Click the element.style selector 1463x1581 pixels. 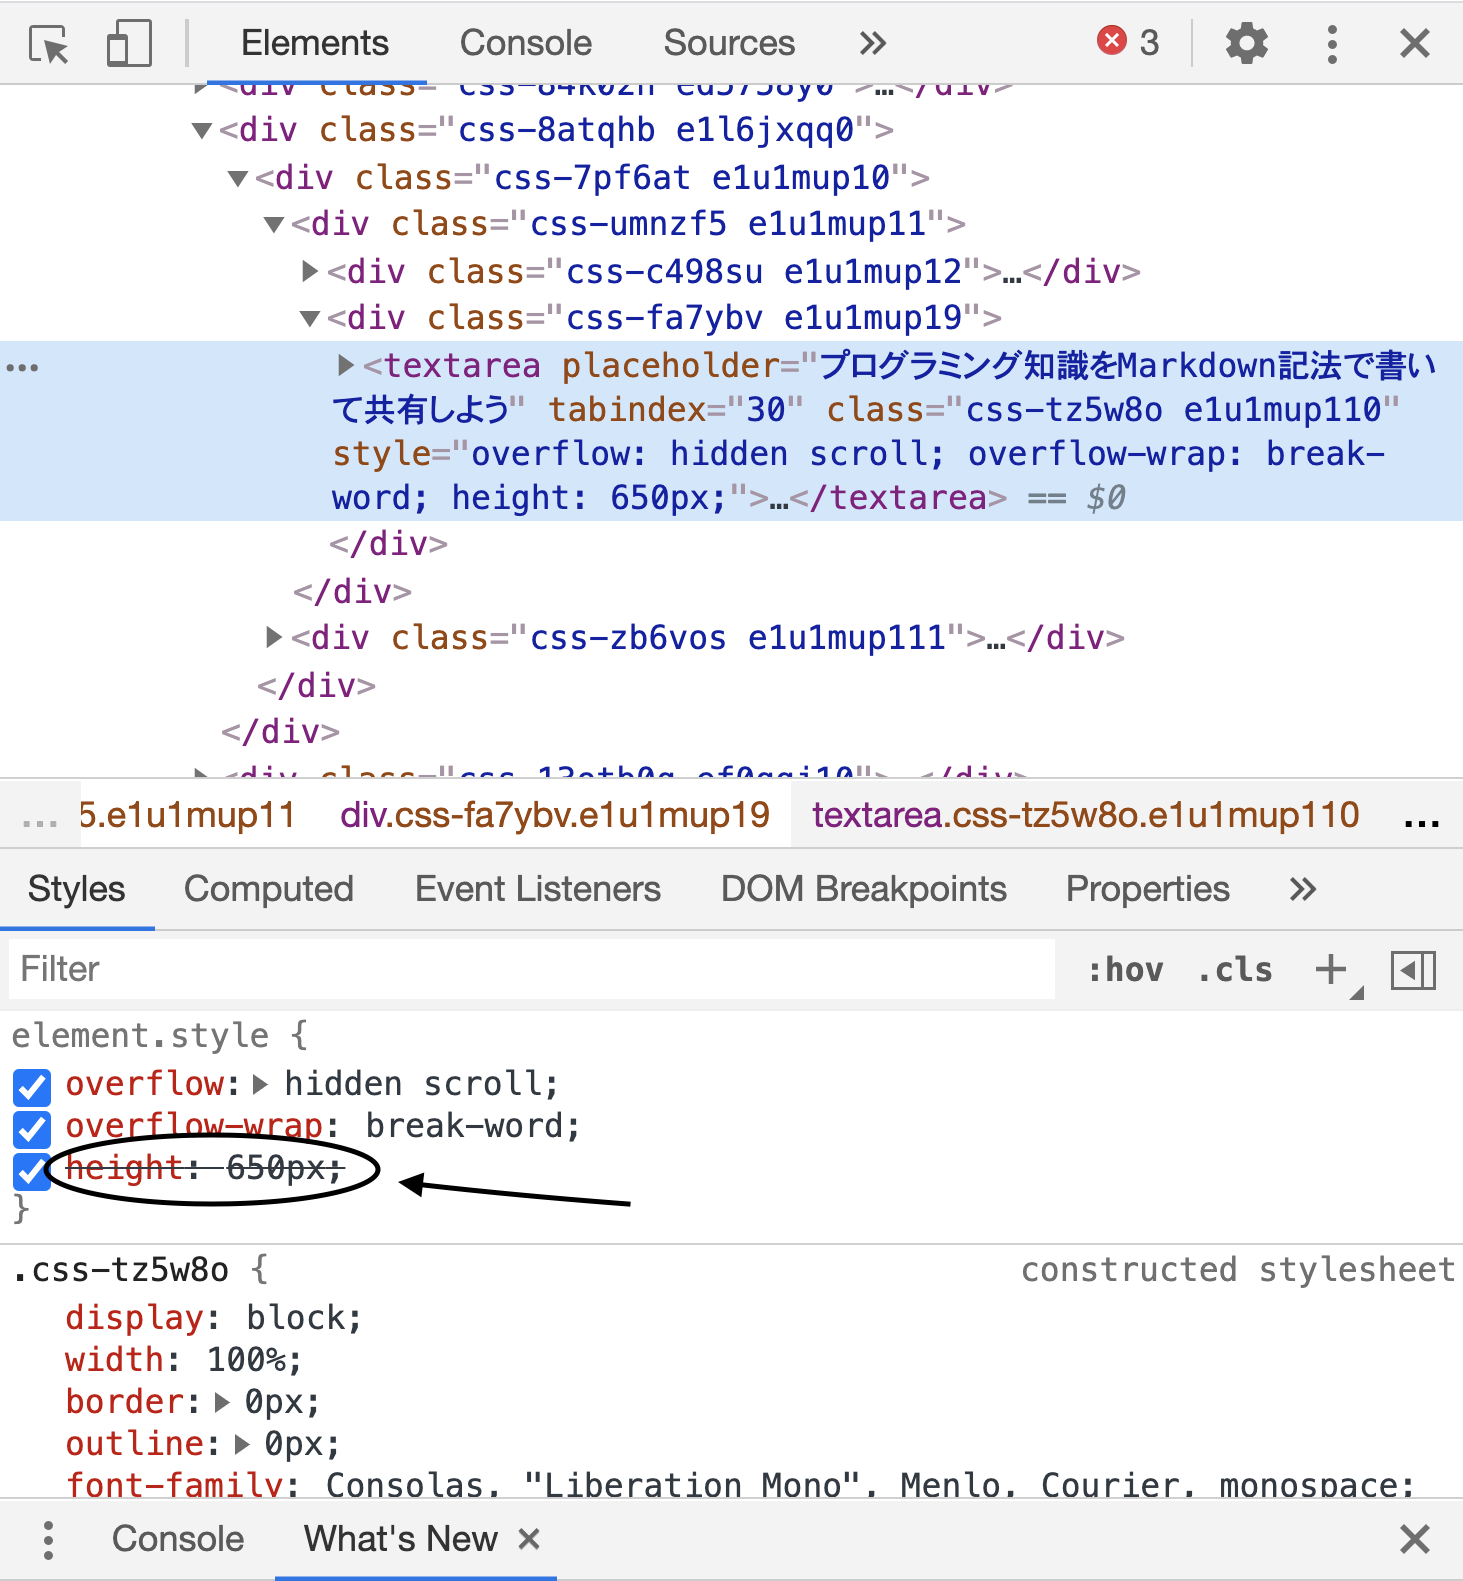tap(141, 1035)
